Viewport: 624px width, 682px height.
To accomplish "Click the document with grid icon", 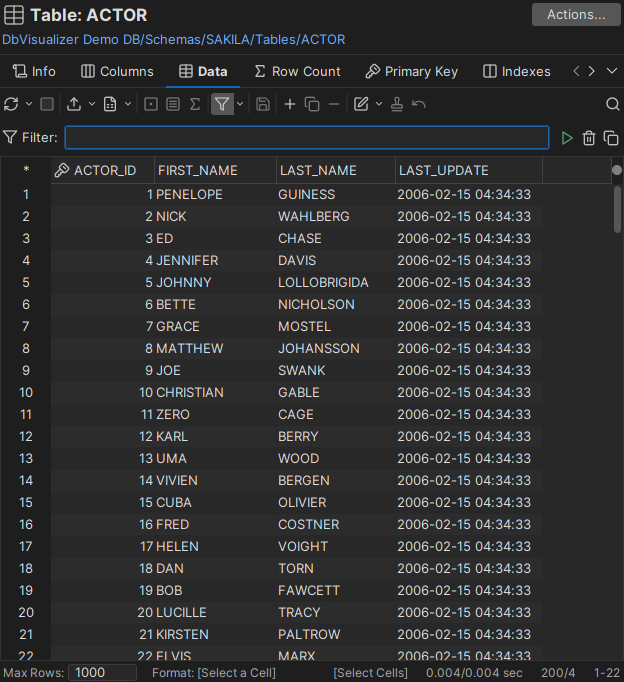I will pyautogui.click(x=110, y=104).
